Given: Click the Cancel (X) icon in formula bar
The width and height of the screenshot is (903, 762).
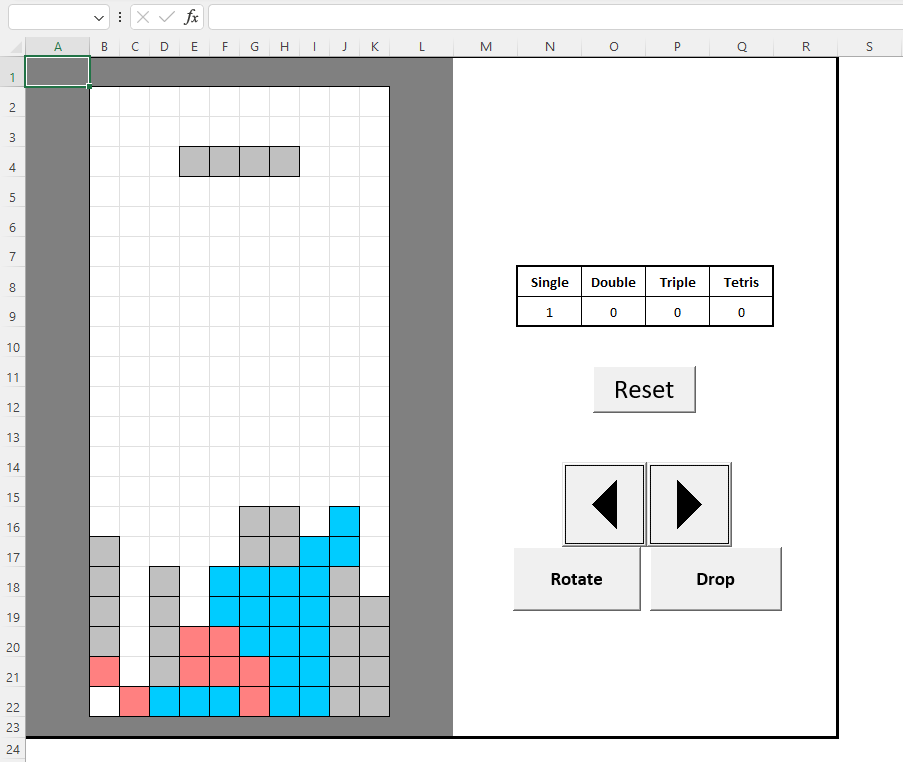Looking at the screenshot, I should click(143, 17).
